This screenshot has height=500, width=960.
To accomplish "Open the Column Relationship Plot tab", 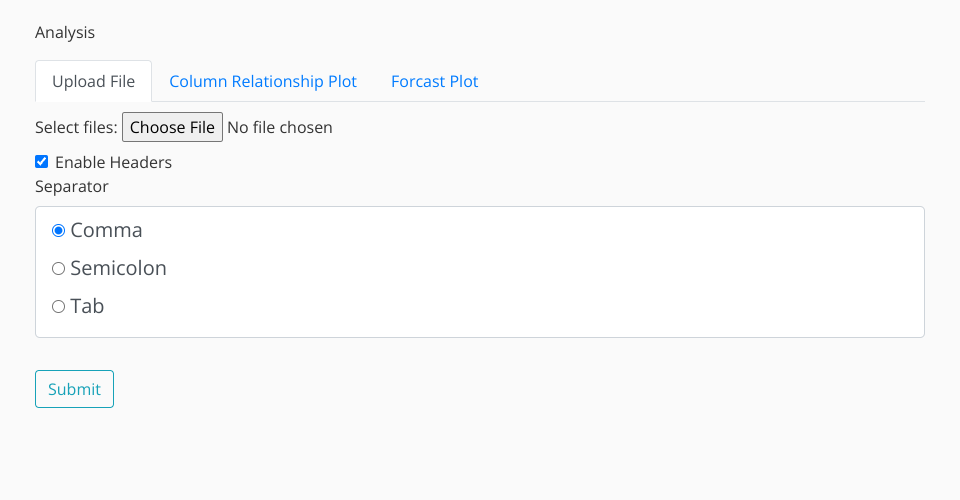I will coord(263,81).
